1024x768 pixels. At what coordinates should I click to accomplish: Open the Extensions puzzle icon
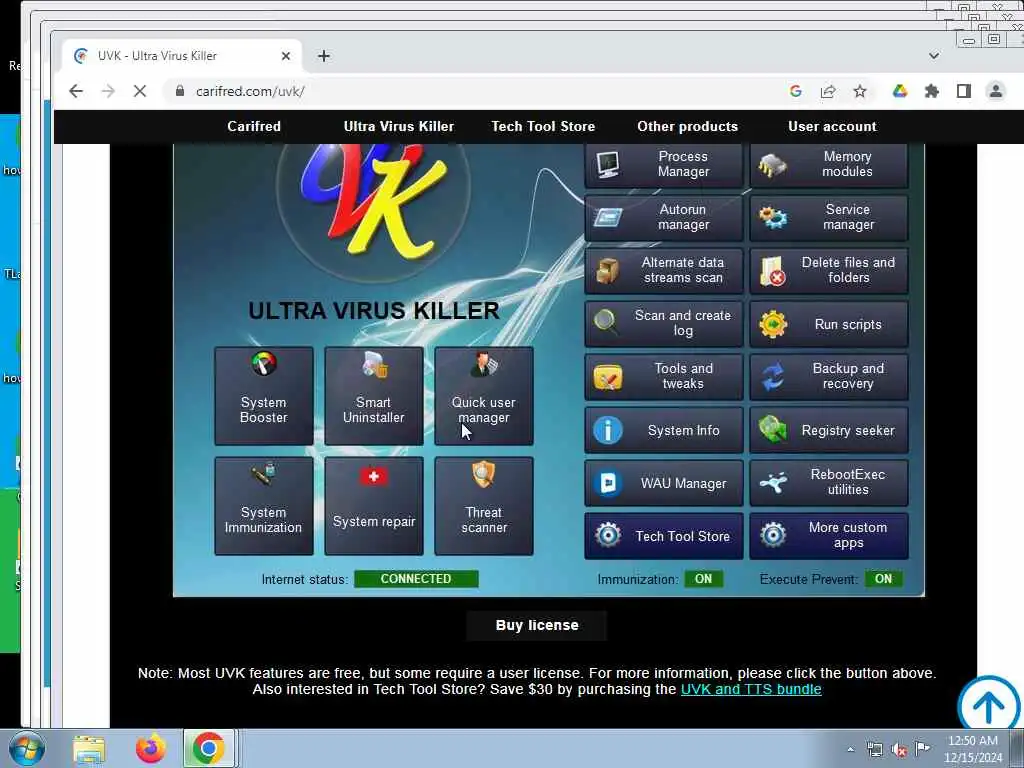pyautogui.click(x=932, y=91)
